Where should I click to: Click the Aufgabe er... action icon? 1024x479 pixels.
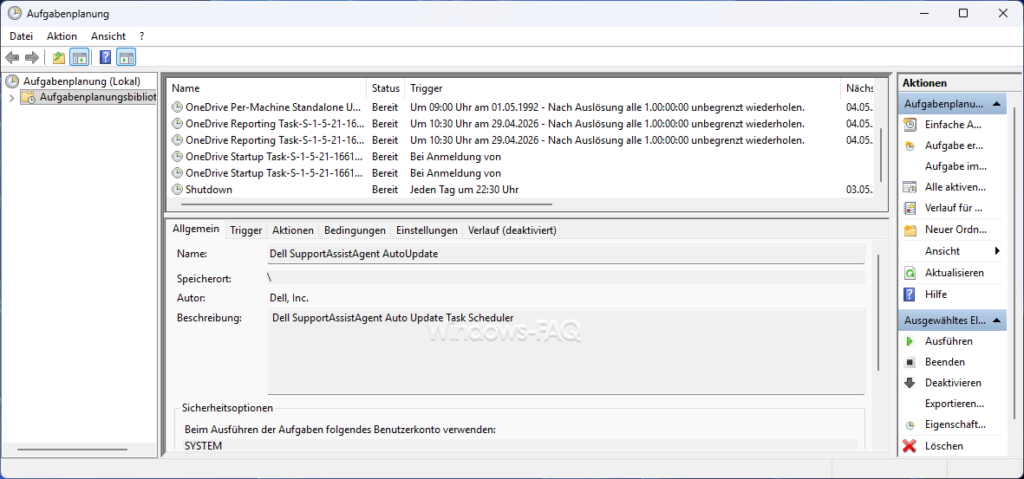[910, 146]
